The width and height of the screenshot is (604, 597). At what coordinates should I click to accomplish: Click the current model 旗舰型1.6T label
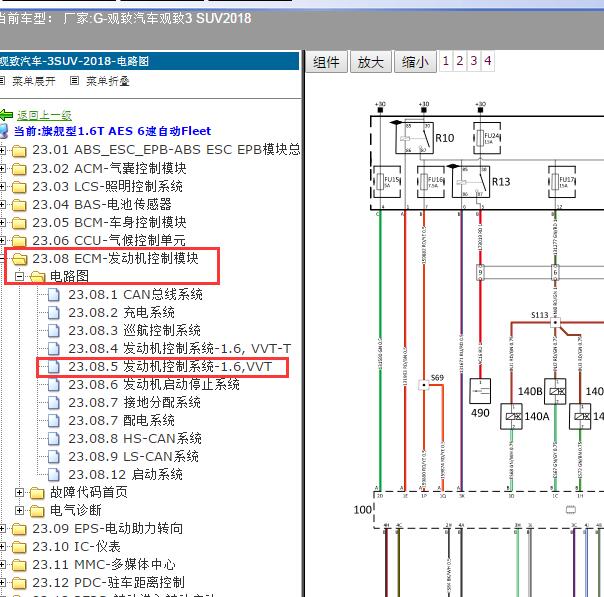coord(112,131)
